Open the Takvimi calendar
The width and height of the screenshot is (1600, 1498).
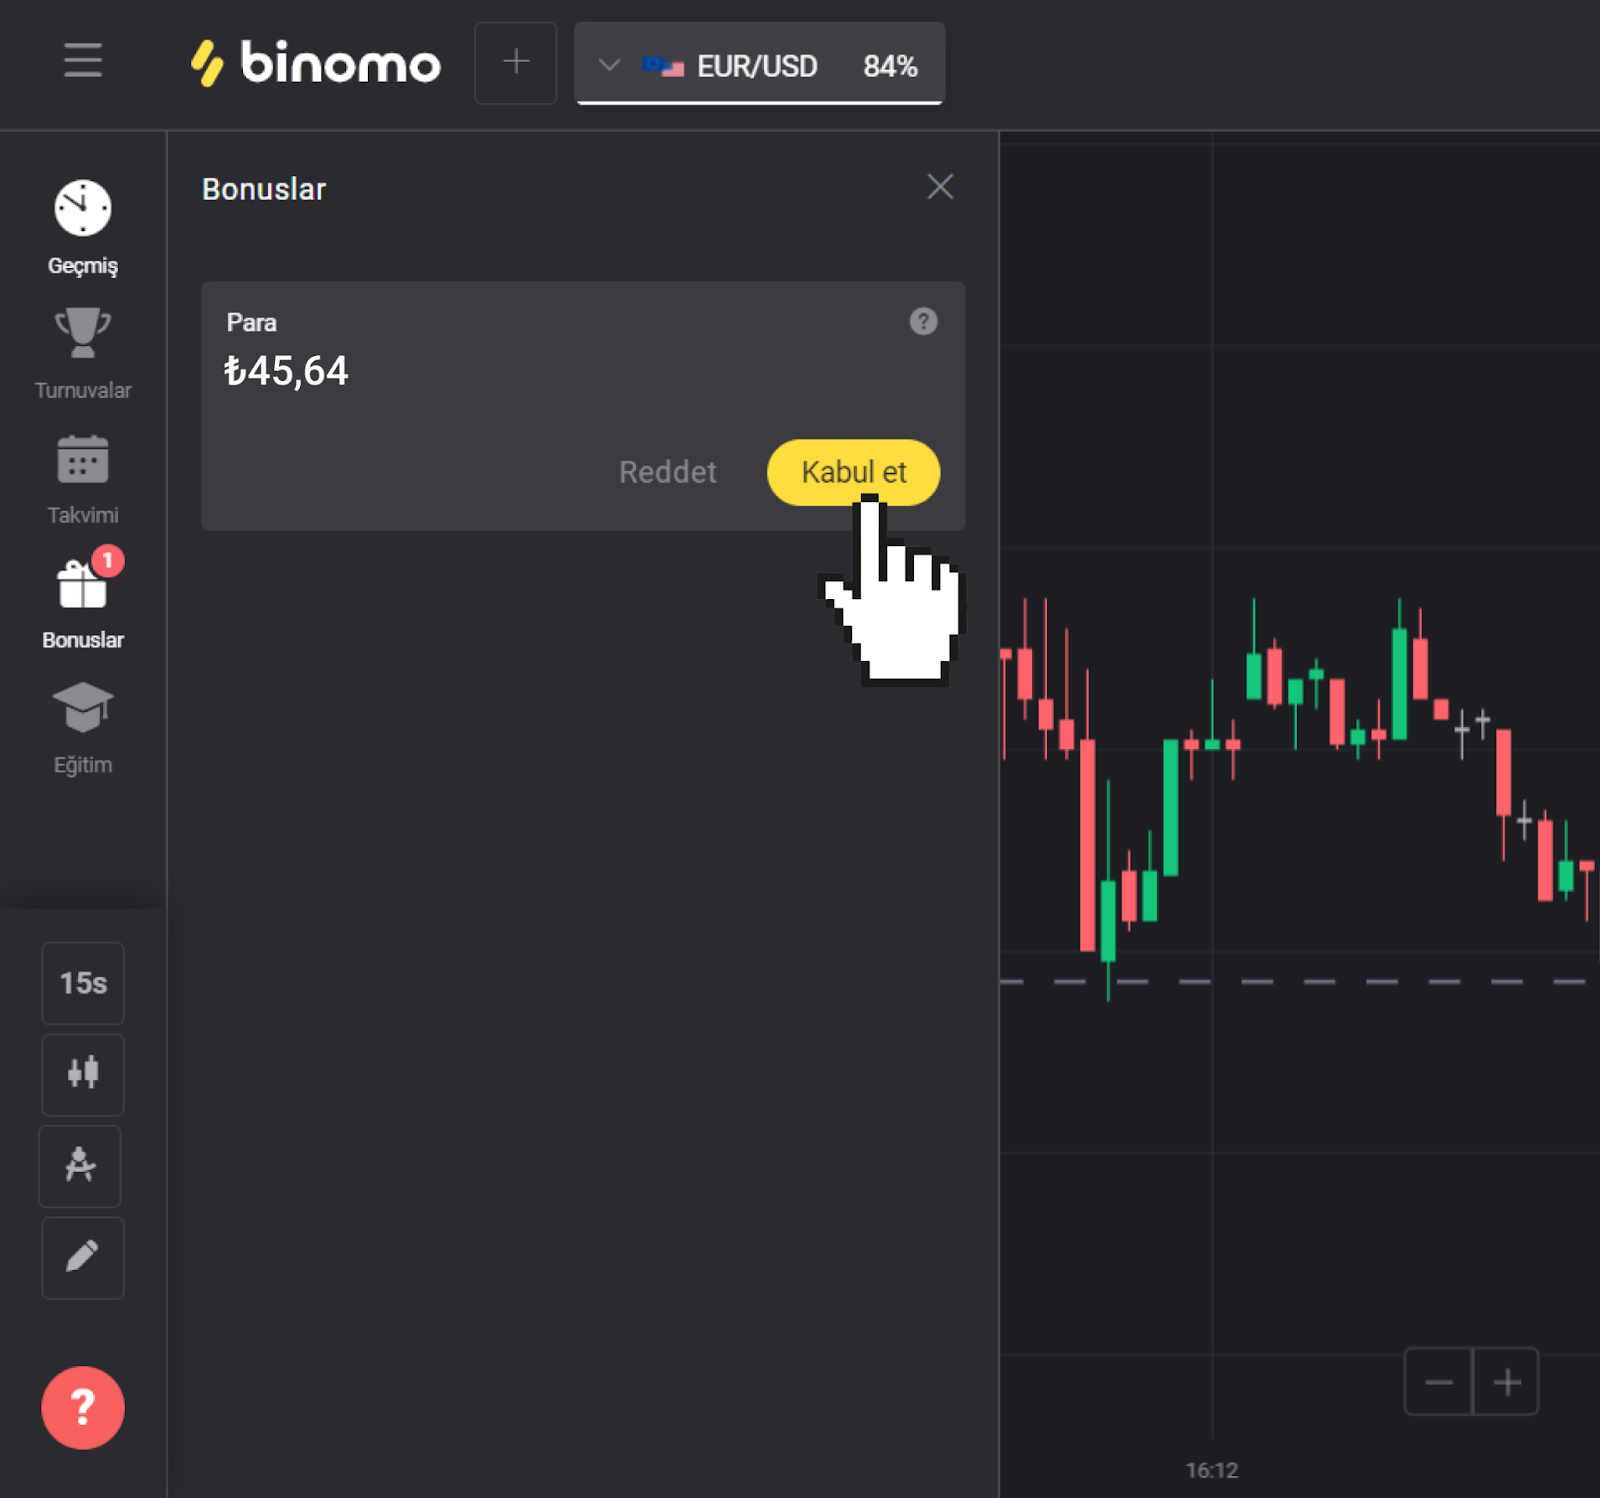[83, 478]
